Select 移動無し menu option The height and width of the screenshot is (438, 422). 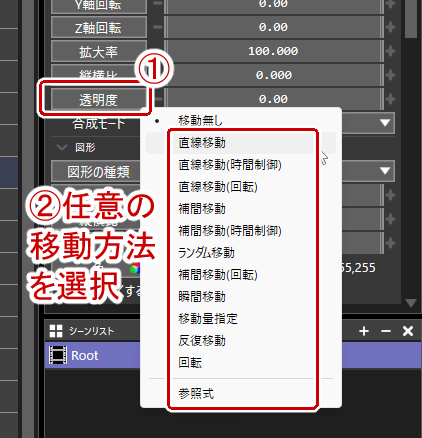241,121
